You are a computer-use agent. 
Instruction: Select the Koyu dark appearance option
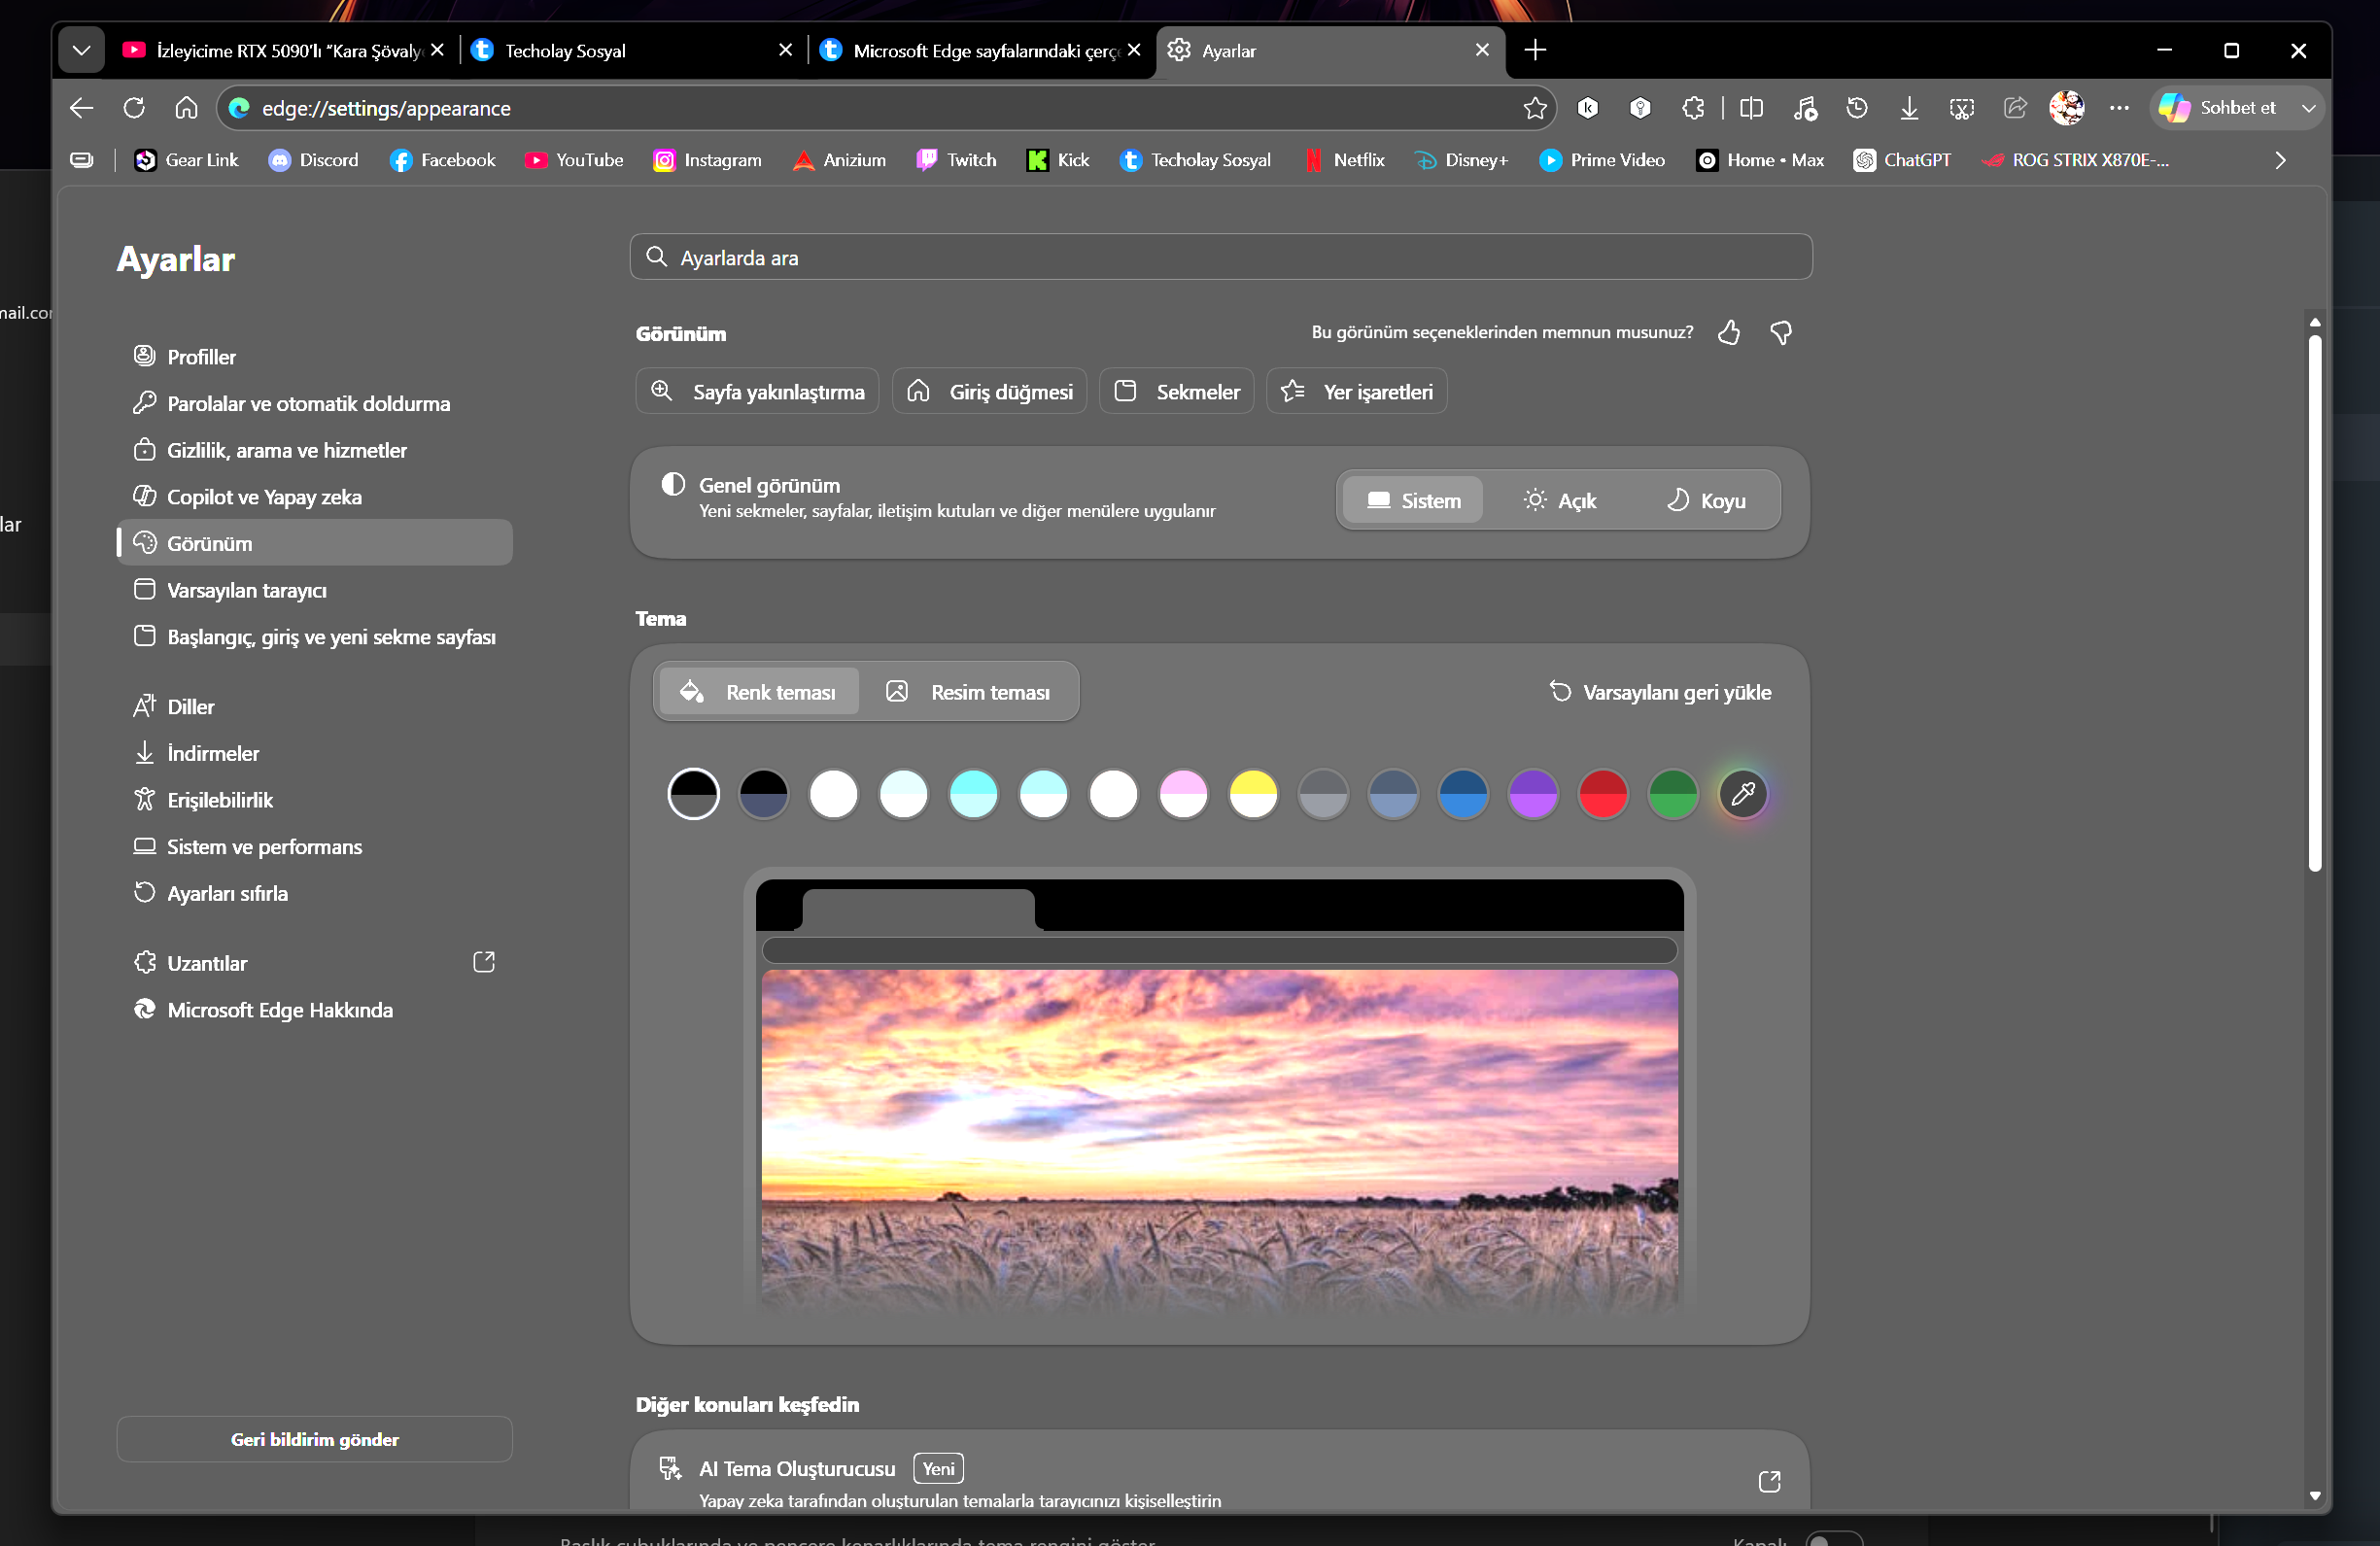pyautogui.click(x=1705, y=500)
